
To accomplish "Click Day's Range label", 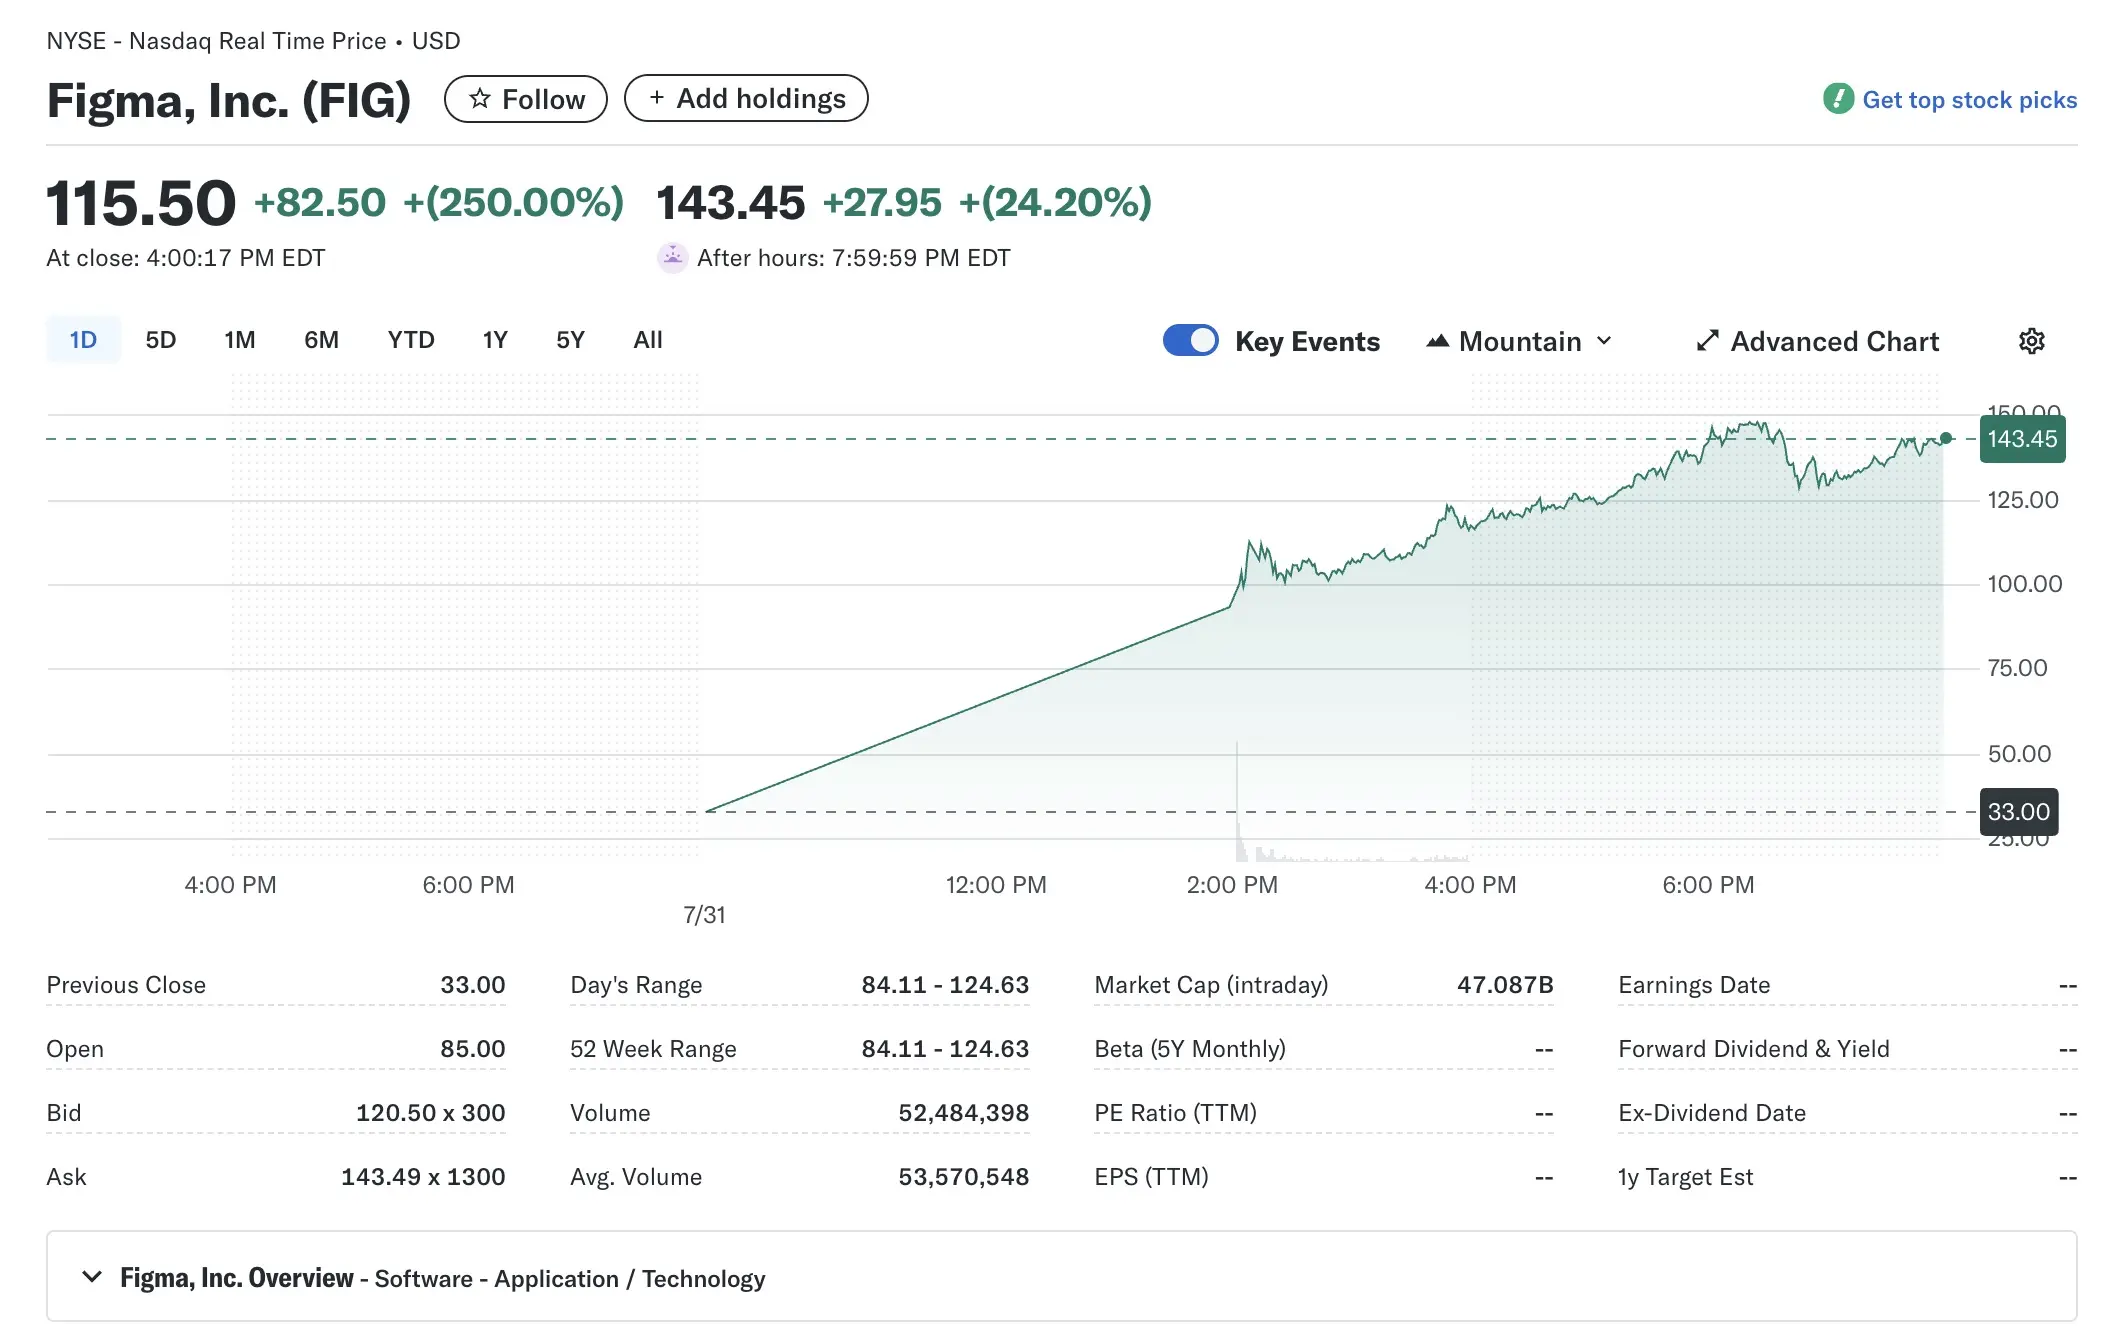I will pyautogui.click(x=636, y=984).
